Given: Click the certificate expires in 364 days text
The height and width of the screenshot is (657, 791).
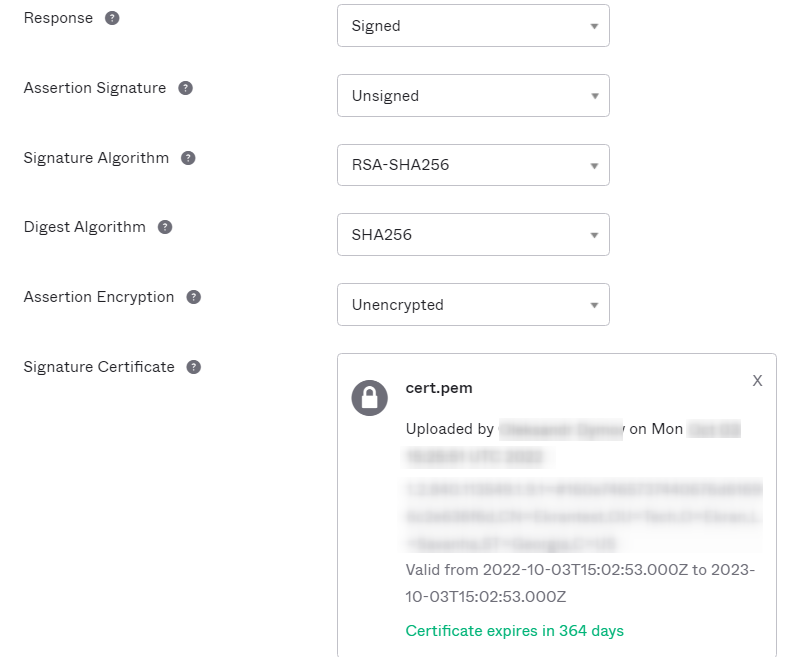Looking at the screenshot, I should (514, 631).
